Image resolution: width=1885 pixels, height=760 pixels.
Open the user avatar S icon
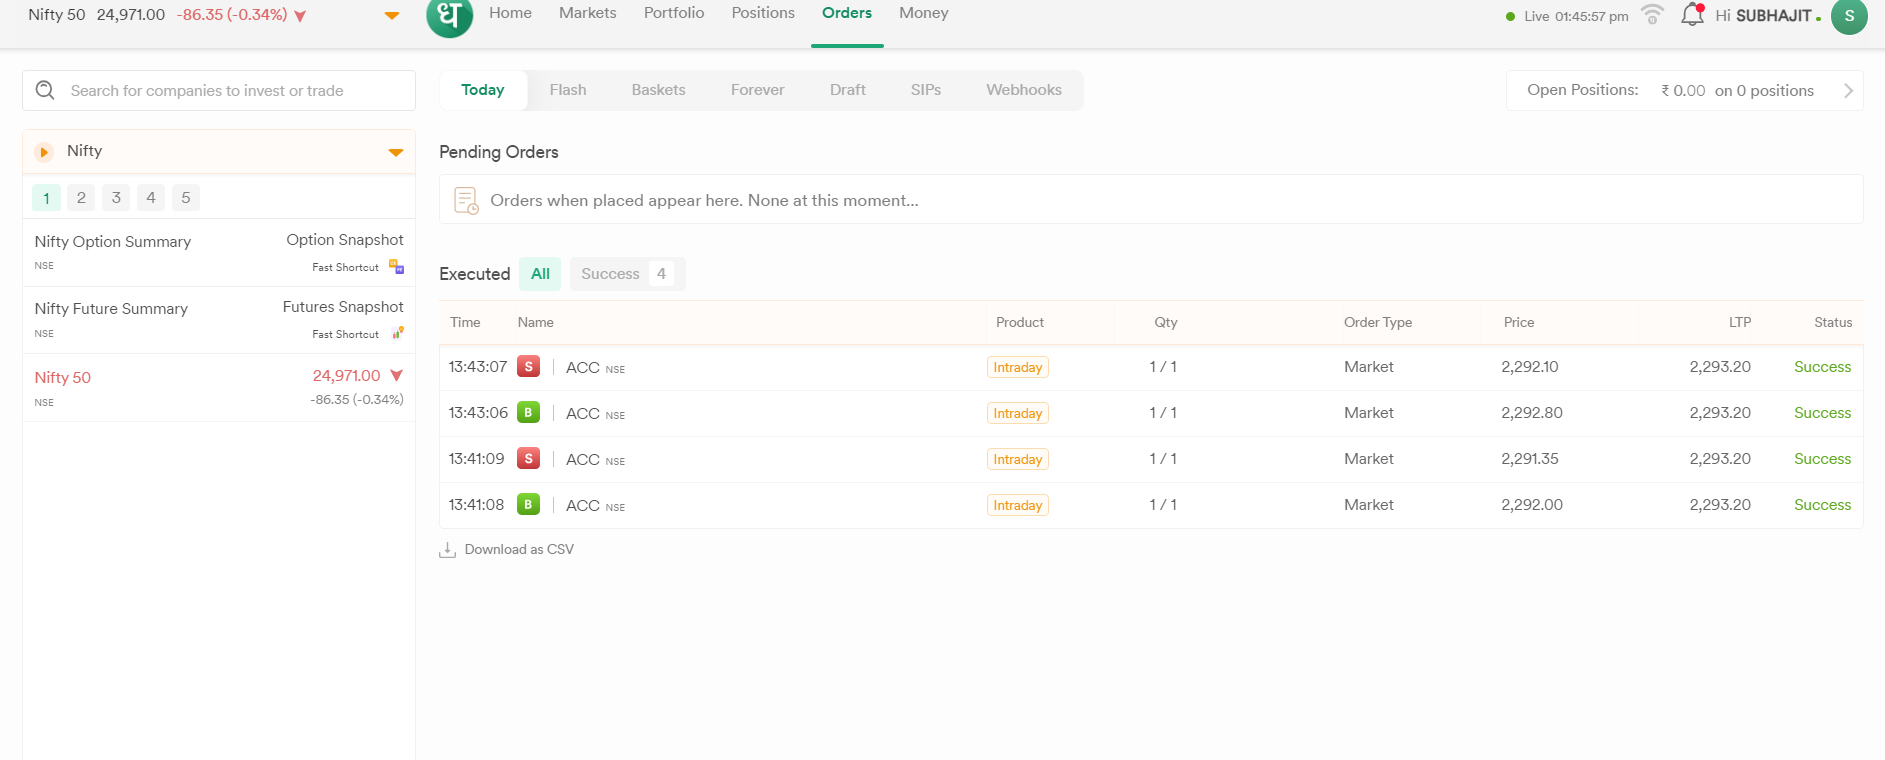tap(1848, 16)
